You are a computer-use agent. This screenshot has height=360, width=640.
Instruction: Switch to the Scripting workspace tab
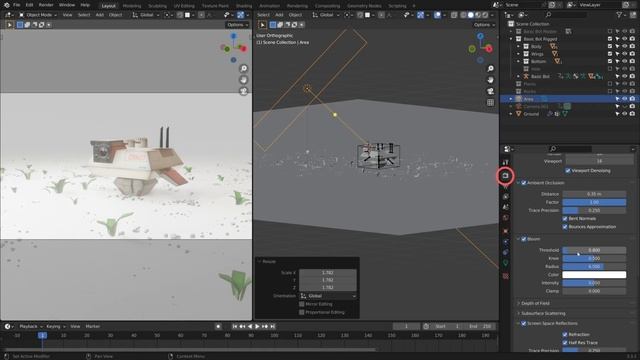click(397, 6)
